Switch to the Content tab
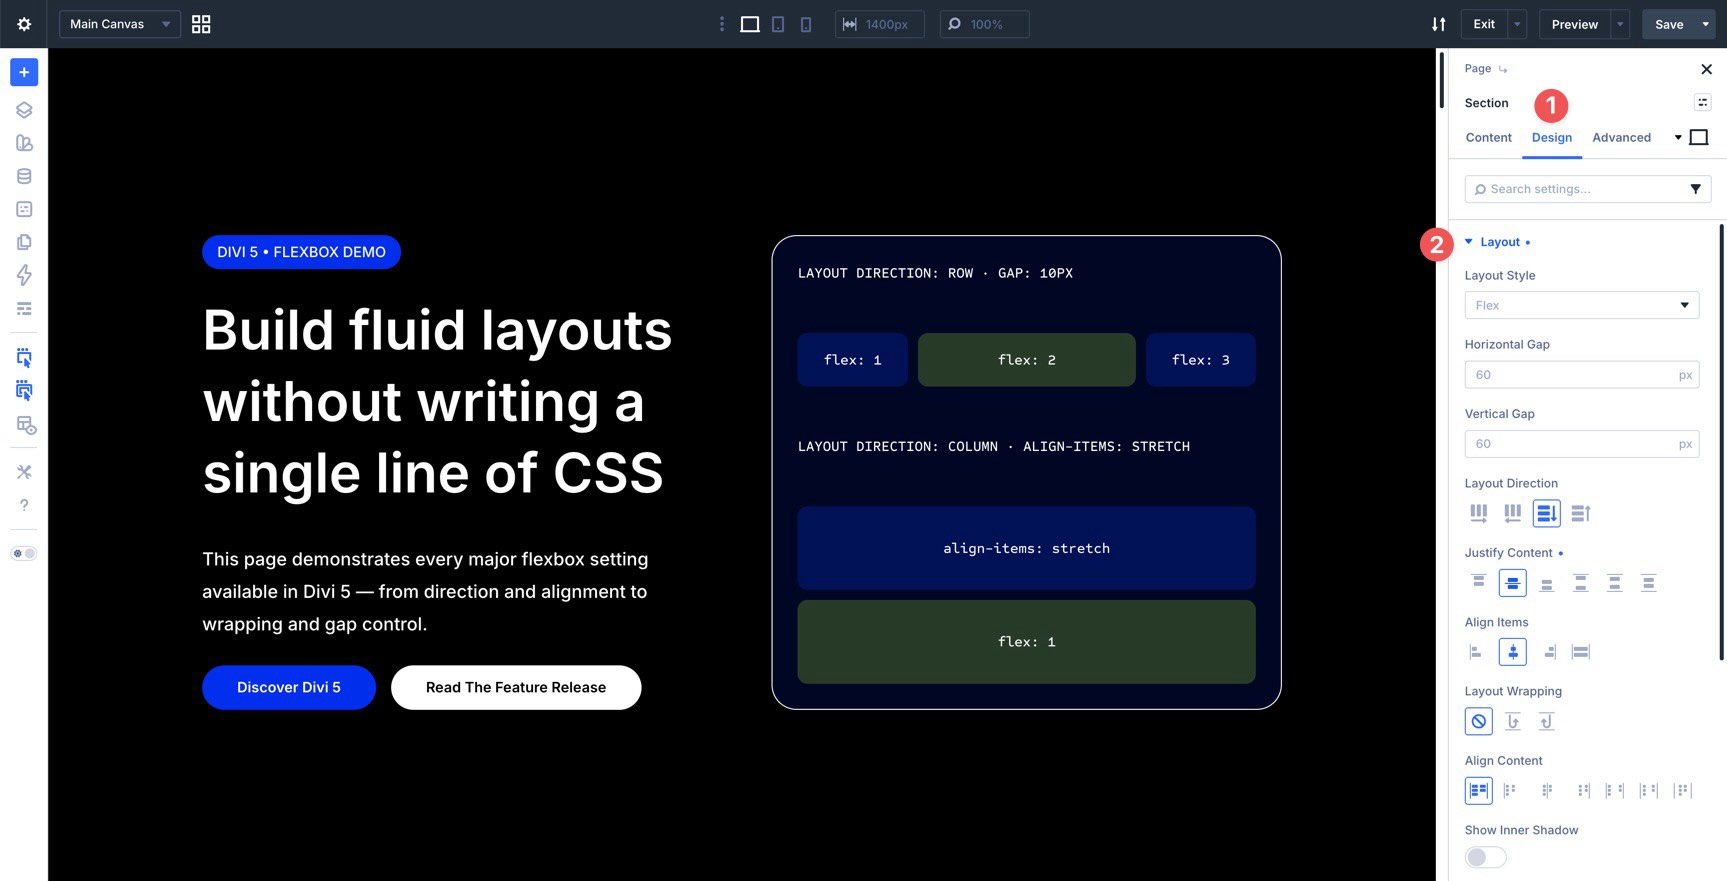This screenshot has height=881, width=1727. click(x=1488, y=137)
